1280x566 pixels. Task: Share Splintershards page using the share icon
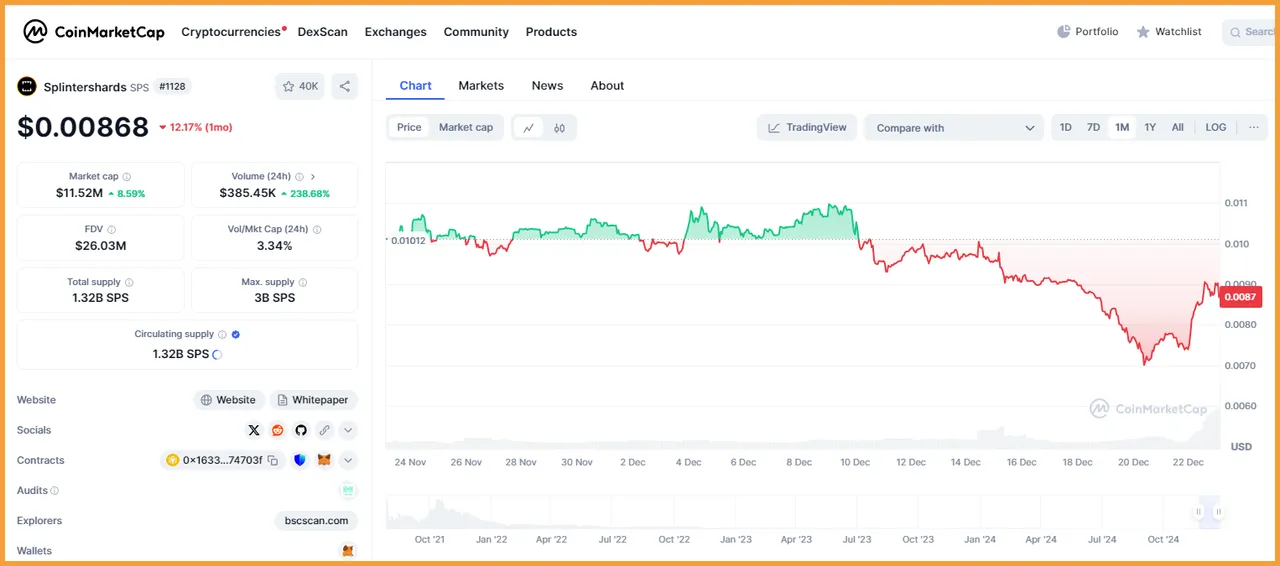pyautogui.click(x=344, y=86)
